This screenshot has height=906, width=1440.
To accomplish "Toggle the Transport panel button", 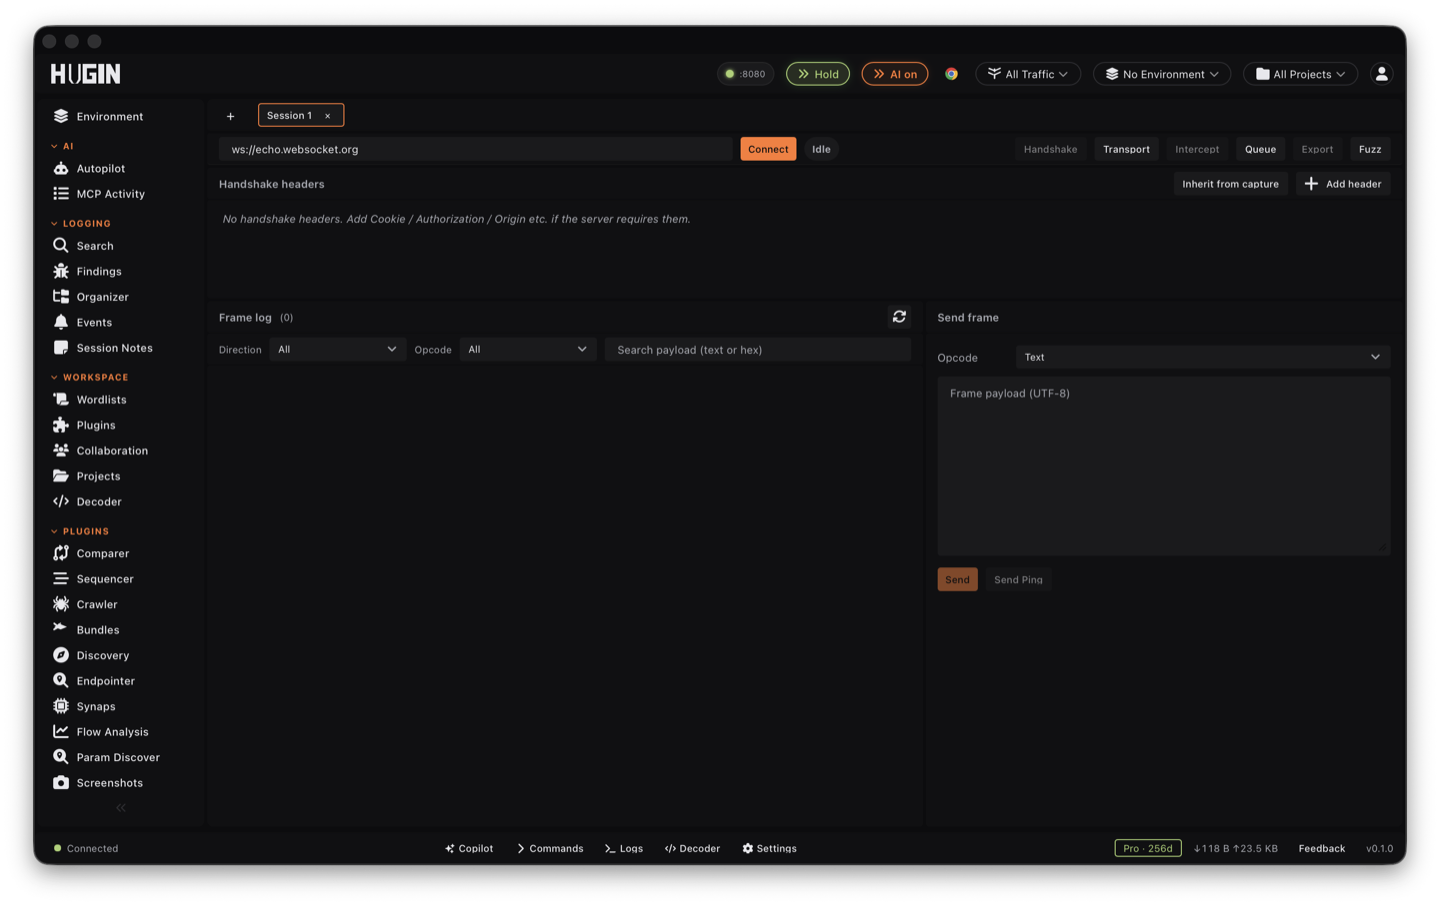I will (1126, 149).
